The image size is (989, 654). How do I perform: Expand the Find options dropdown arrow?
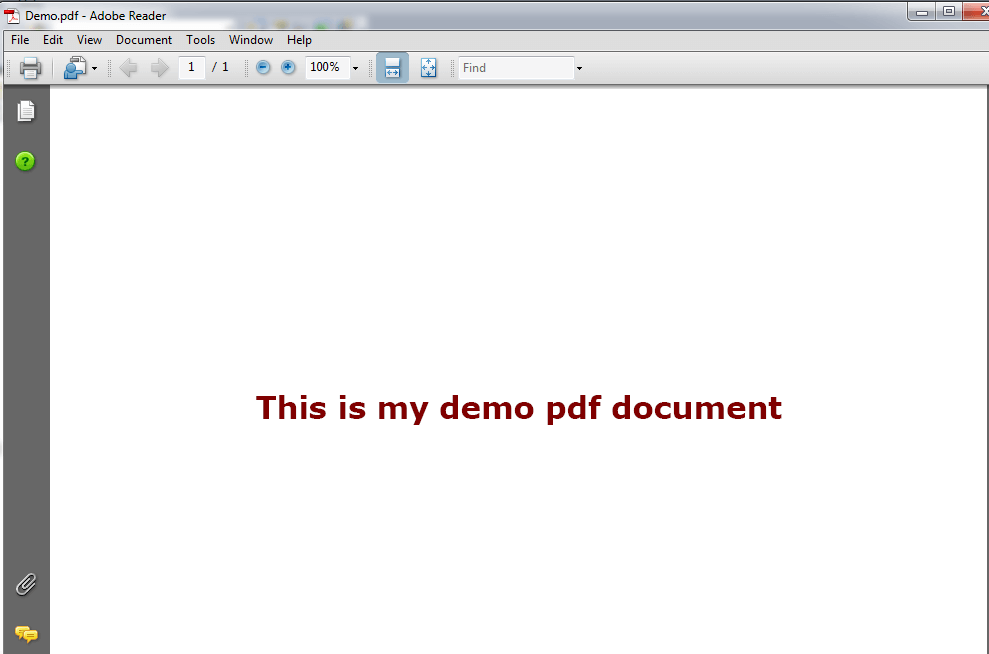pos(579,69)
